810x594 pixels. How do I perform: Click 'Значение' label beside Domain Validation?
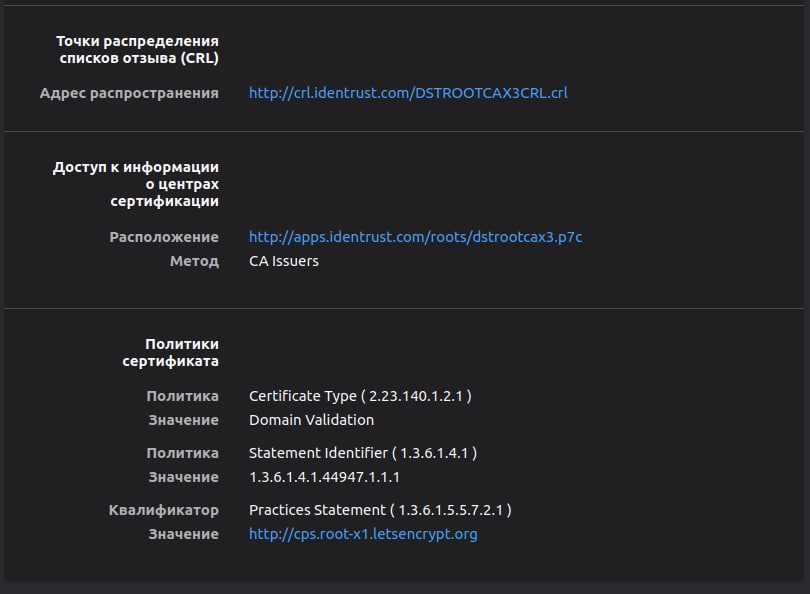point(183,420)
